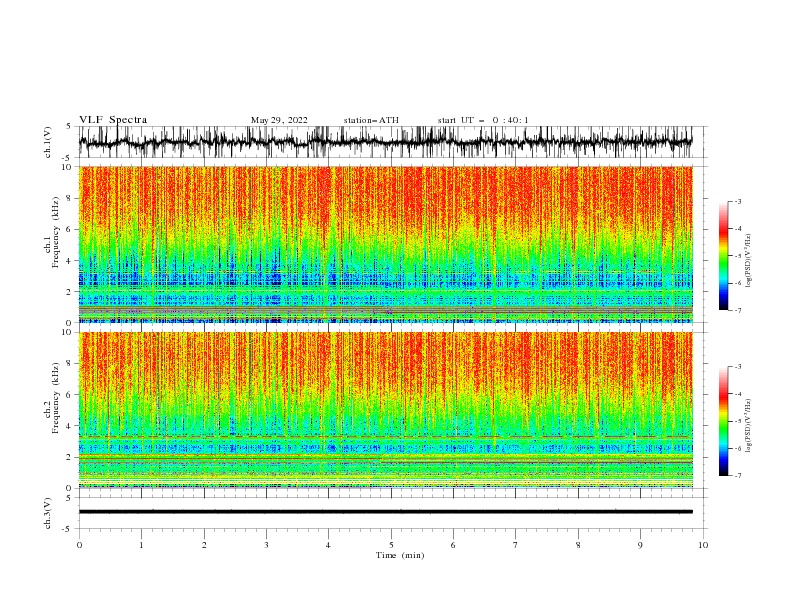Image resolution: width=792 pixels, height=612 pixels.
Task: Click the time axis tick label "10"
Action: (x=703, y=545)
